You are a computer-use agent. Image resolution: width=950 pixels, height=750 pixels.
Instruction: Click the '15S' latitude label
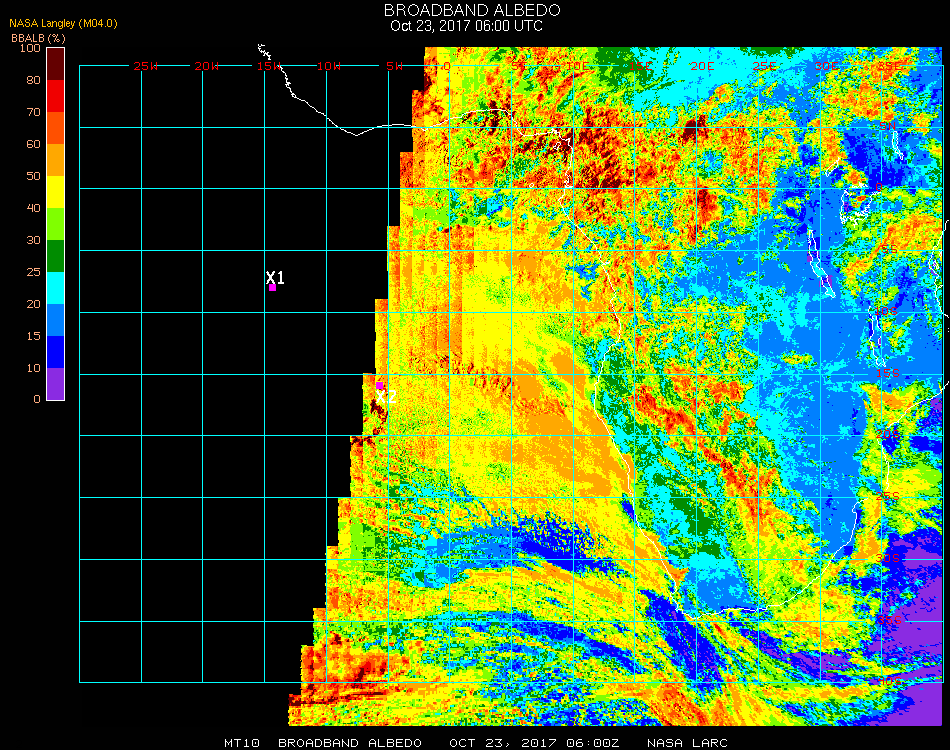(x=888, y=373)
